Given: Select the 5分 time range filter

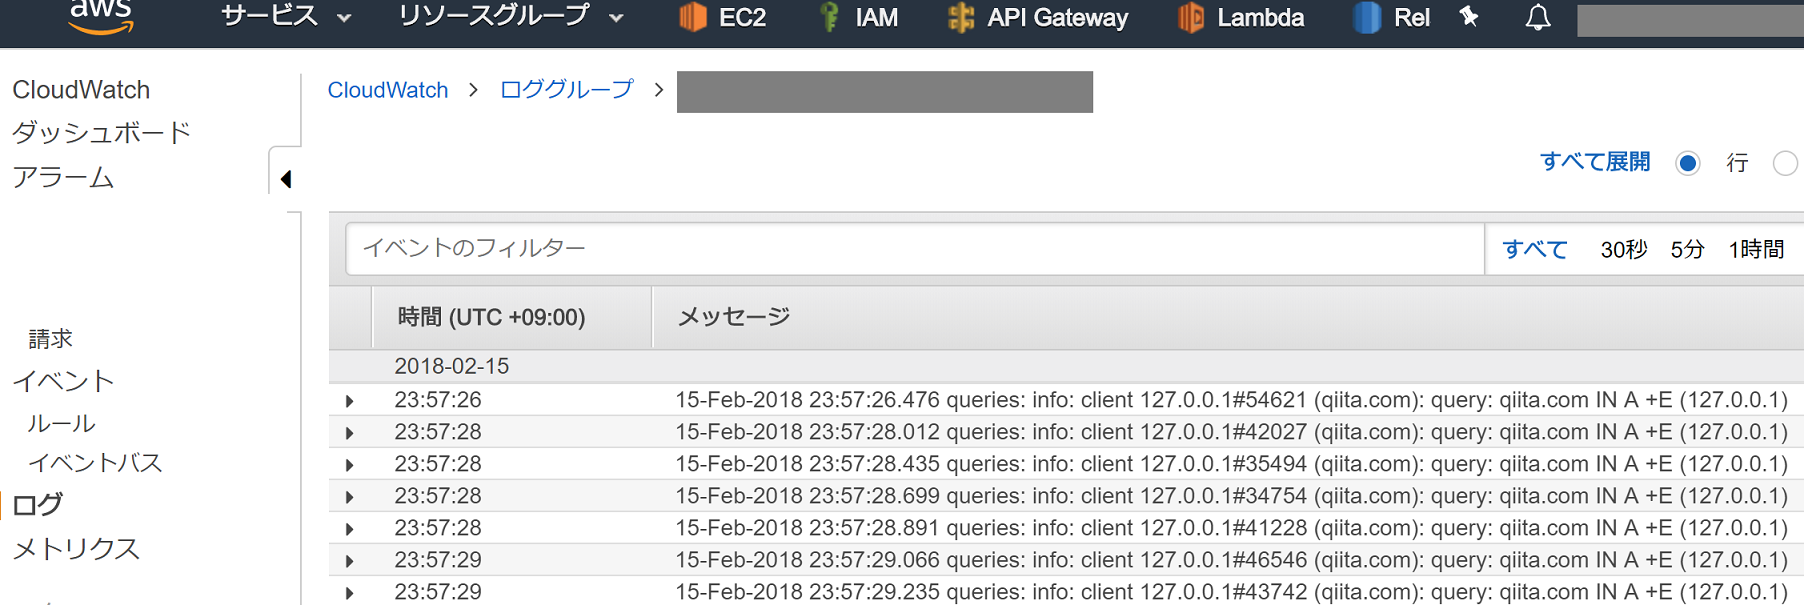Looking at the screenshot, I should [1687, 249].
